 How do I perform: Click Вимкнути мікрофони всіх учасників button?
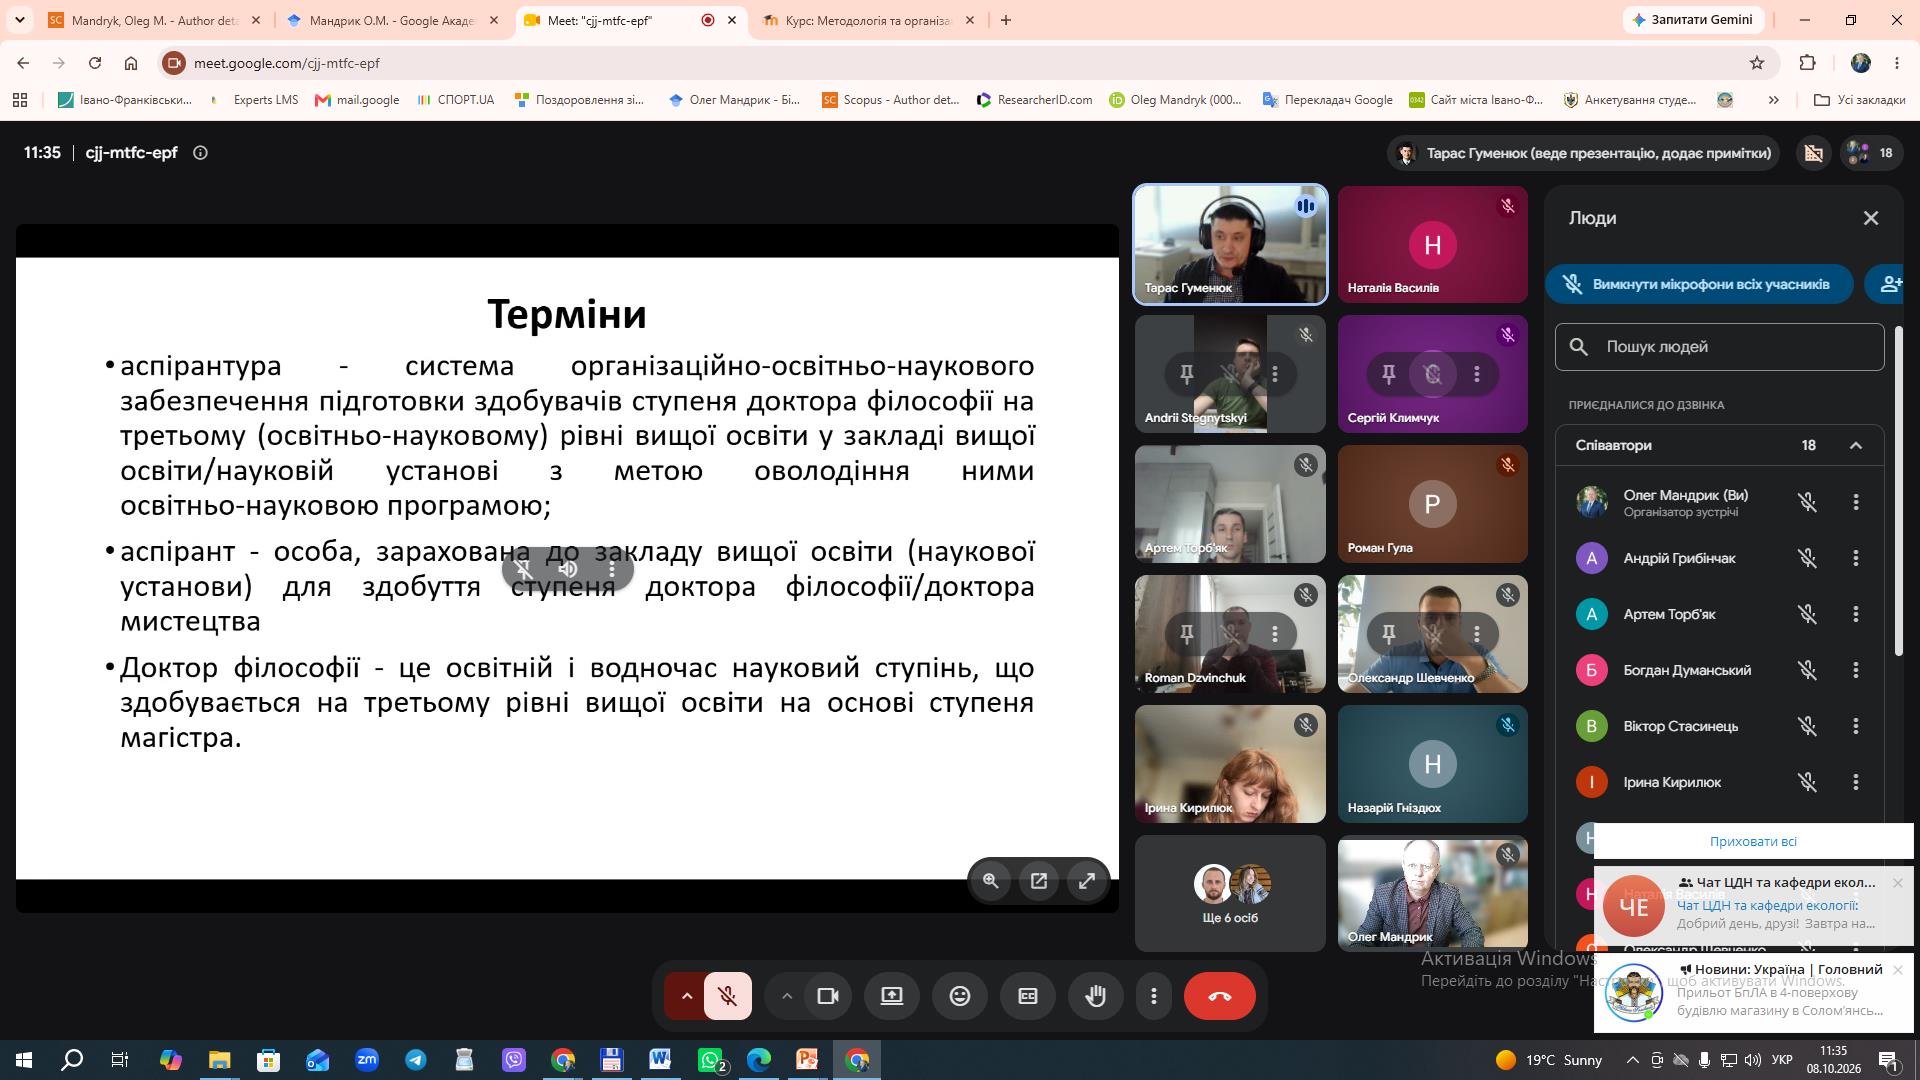[x=1699, y=284]
